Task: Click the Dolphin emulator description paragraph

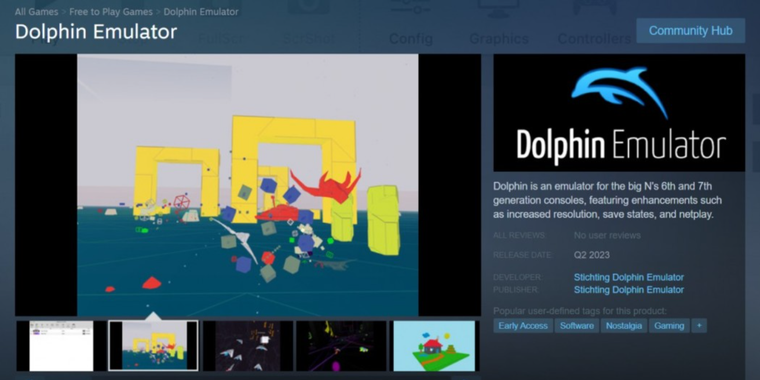Action: coord(608,200)
